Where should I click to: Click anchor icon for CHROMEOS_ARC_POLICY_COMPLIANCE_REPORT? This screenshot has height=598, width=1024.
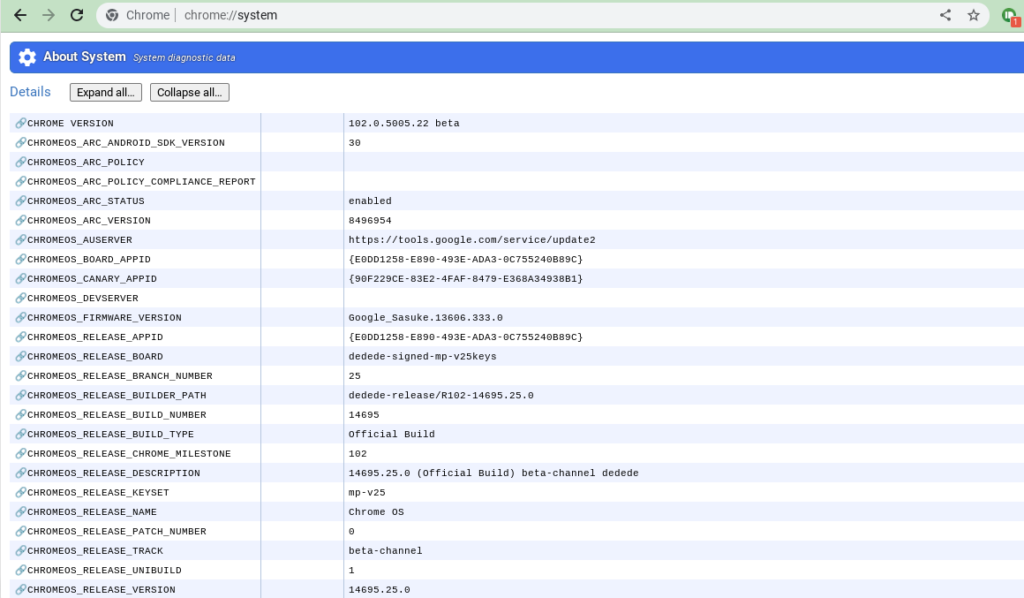click(21, 181)
